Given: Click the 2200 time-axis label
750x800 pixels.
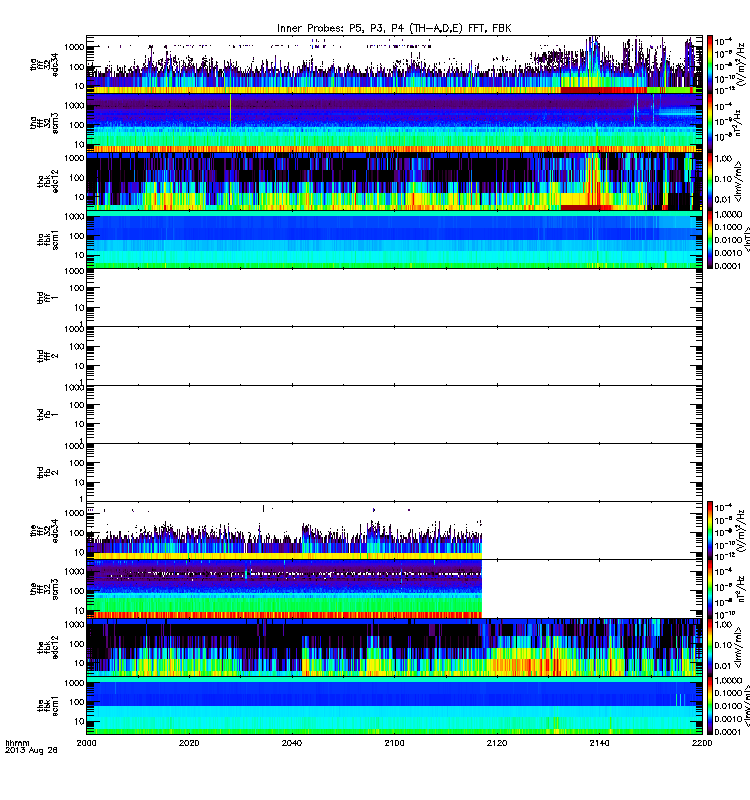Looking at the screenshot, I should coord(702,743).
